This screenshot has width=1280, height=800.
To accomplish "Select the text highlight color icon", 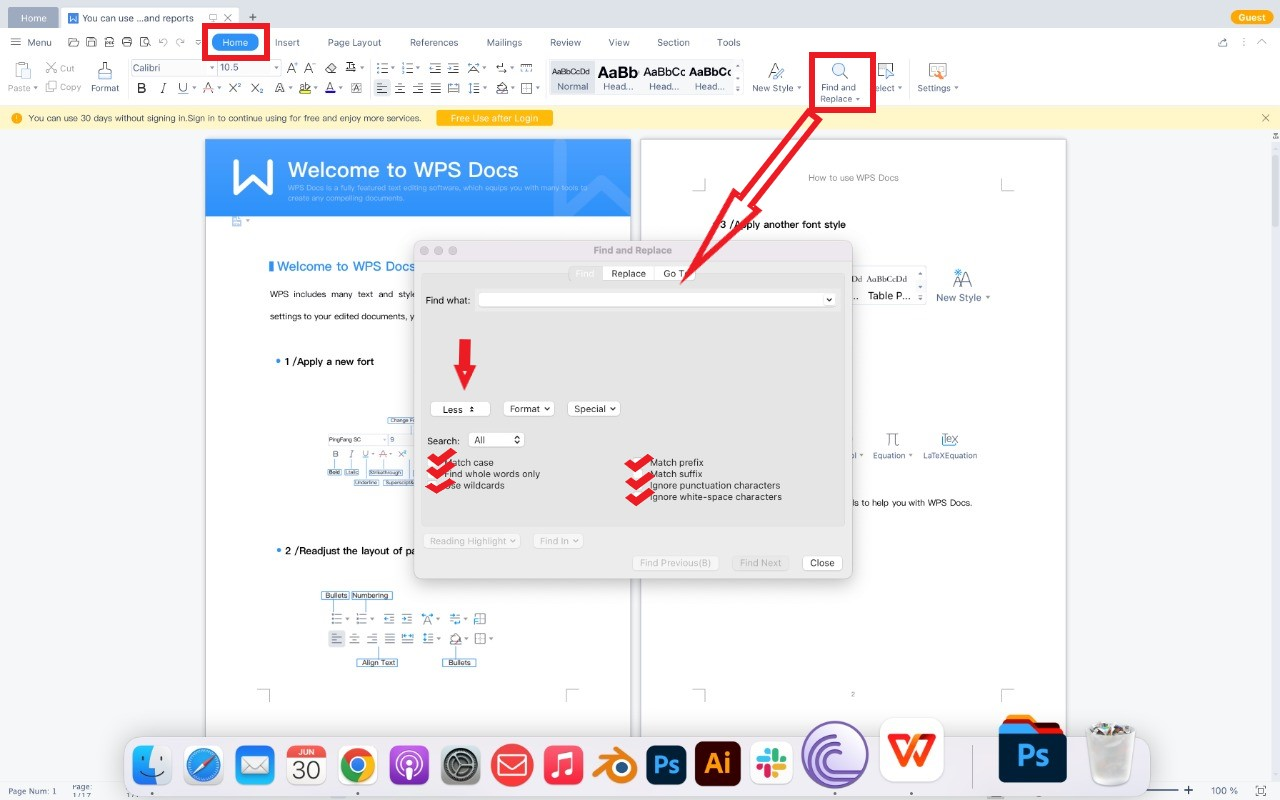I will tap(303, 88).
